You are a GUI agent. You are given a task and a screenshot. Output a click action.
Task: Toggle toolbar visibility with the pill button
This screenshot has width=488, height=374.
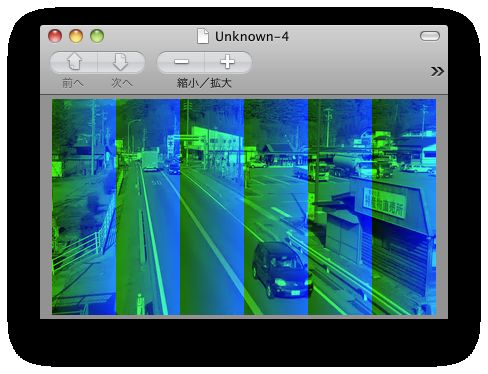430,36
